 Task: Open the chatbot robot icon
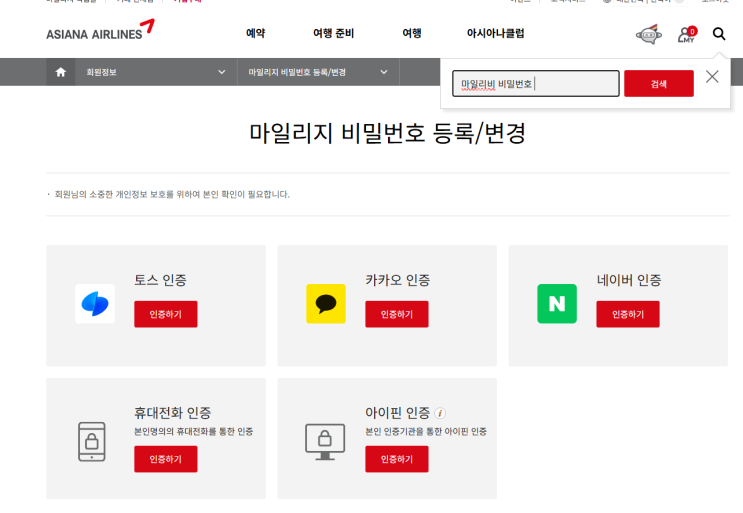pyautogui.click(x=649, y=34)
